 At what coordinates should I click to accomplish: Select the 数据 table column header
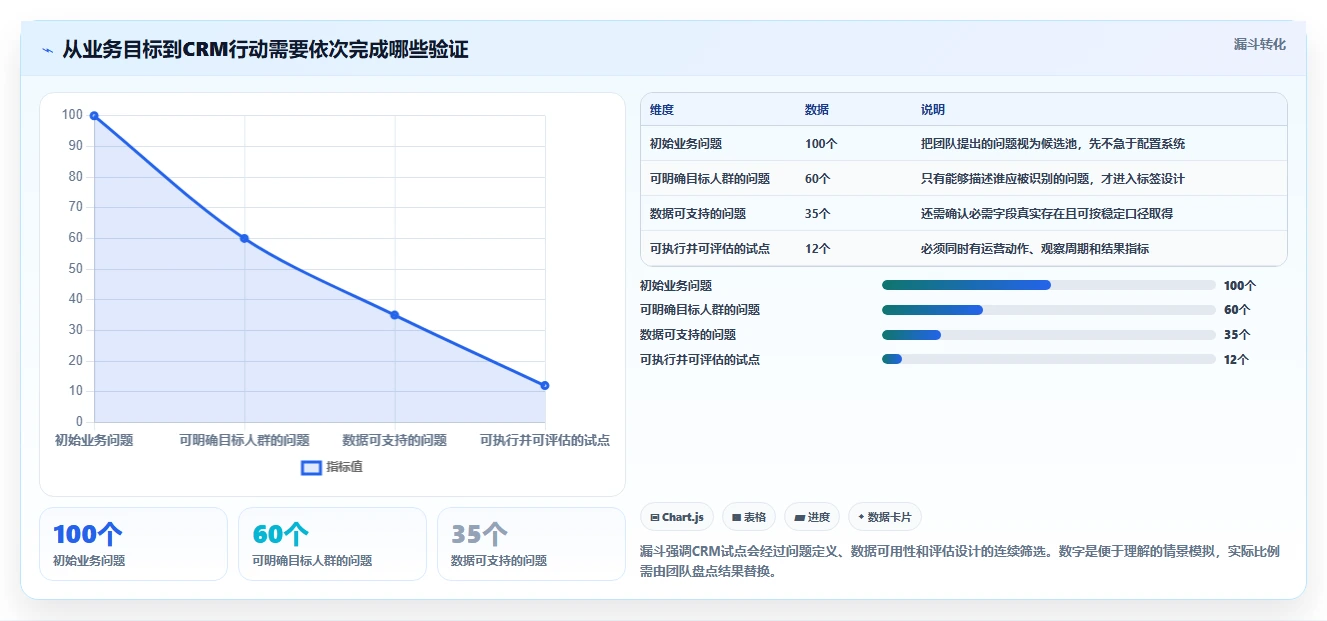coord(817,110)
